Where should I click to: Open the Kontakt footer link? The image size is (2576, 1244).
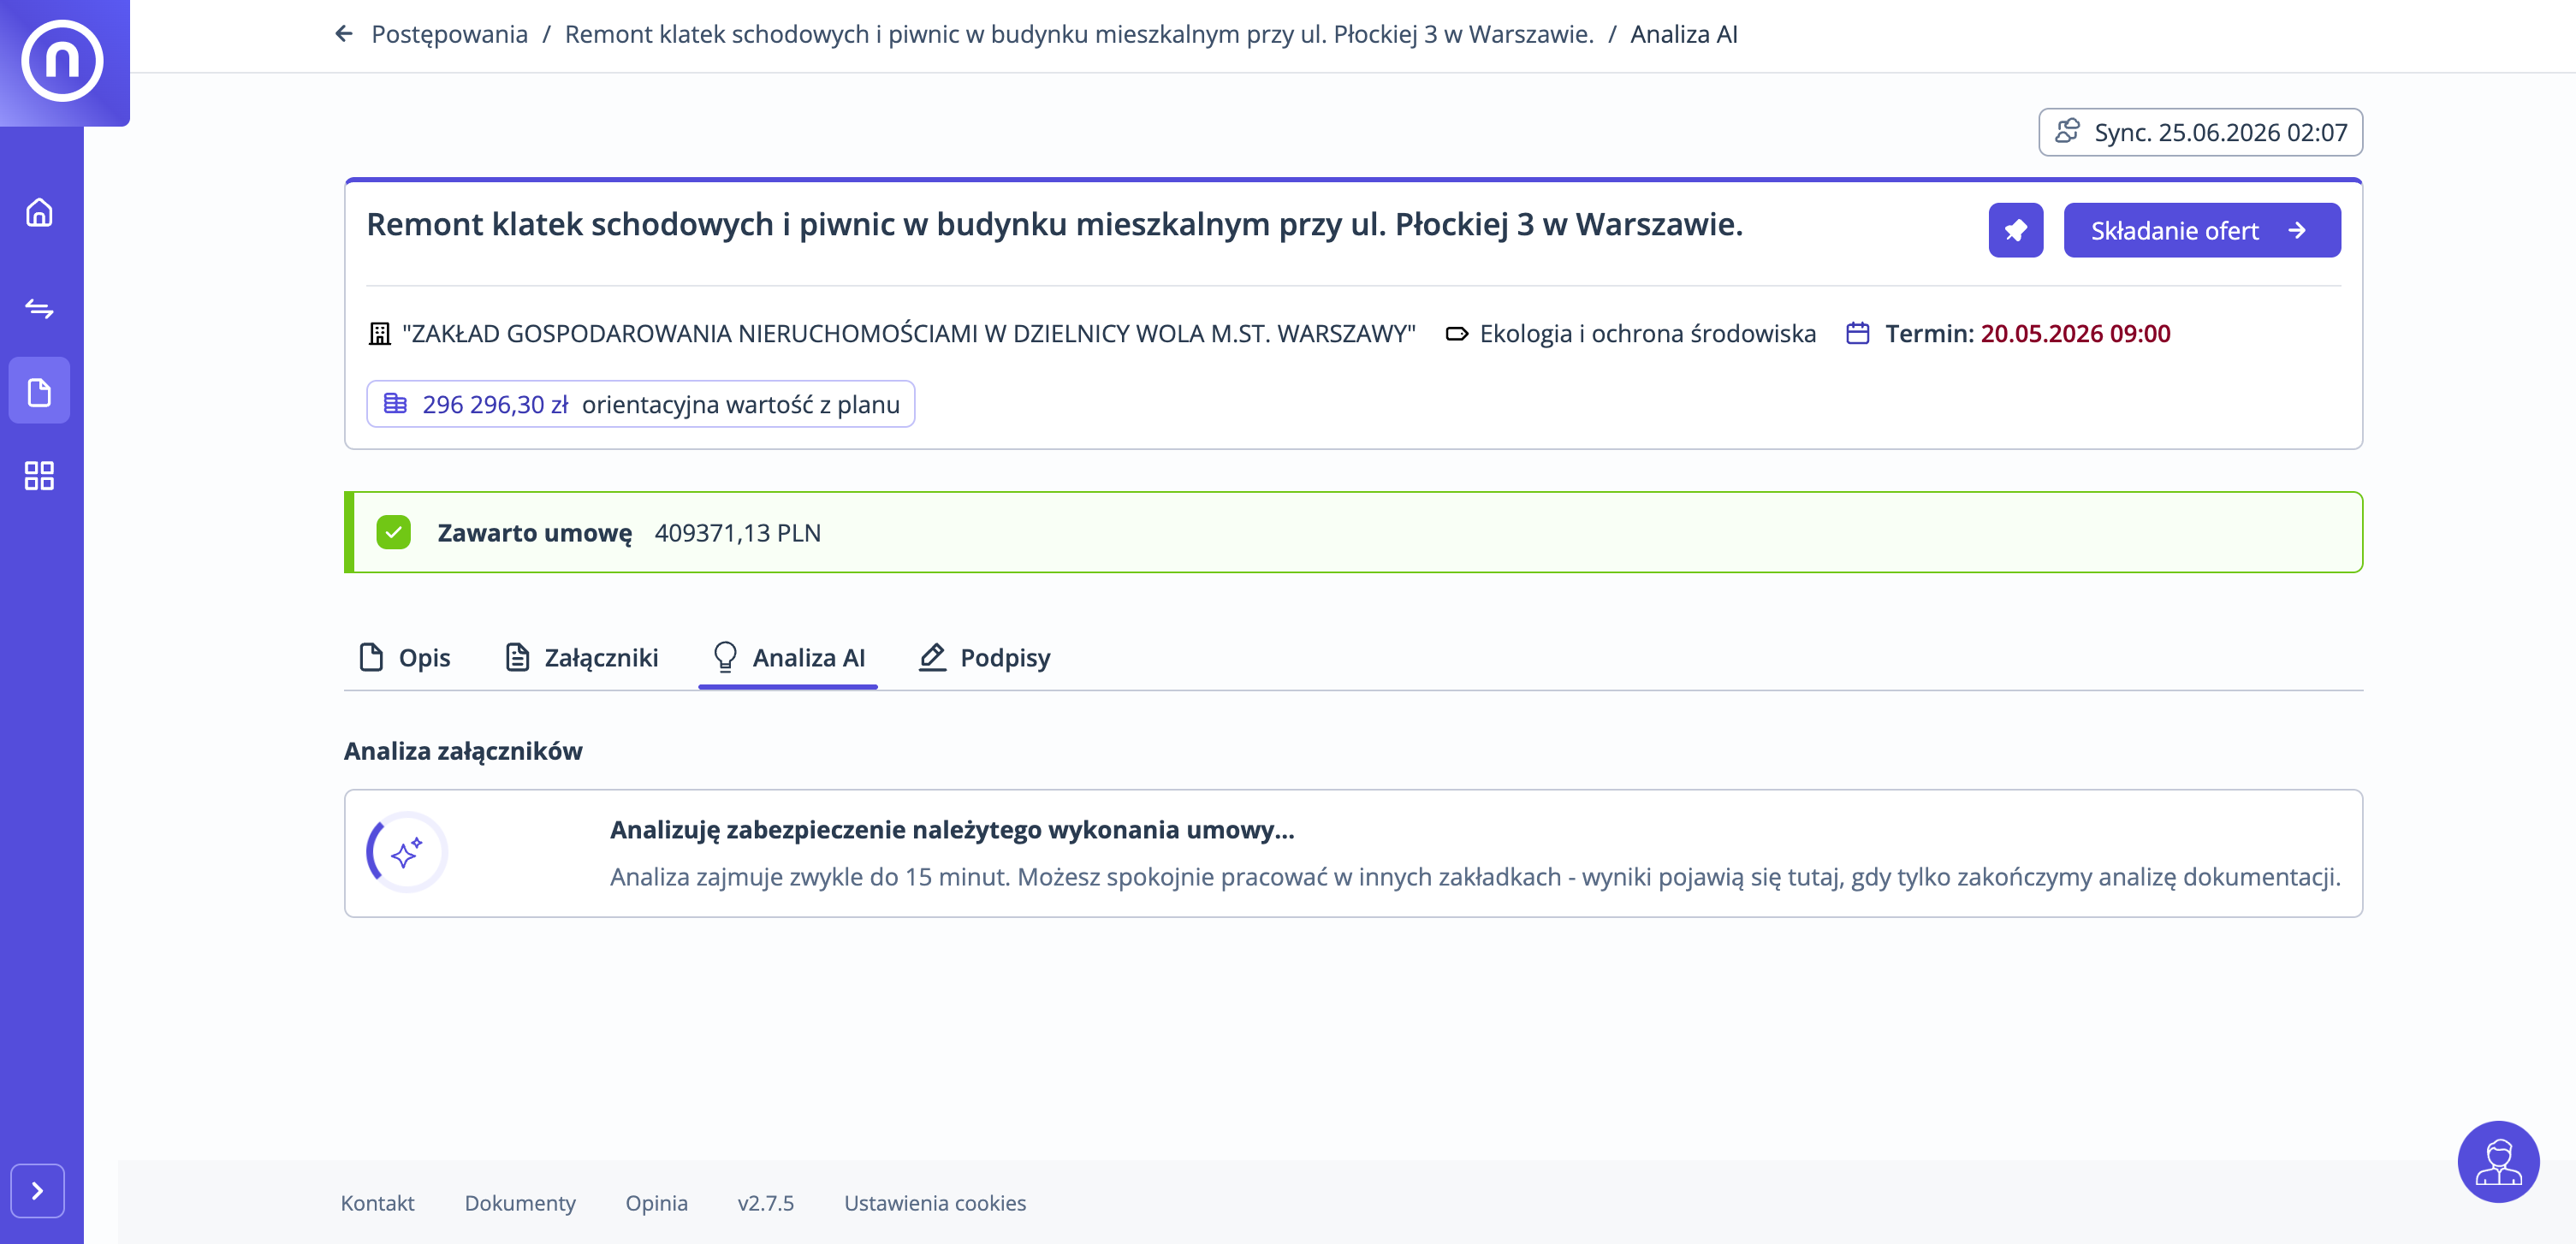tap(377, 1203)
